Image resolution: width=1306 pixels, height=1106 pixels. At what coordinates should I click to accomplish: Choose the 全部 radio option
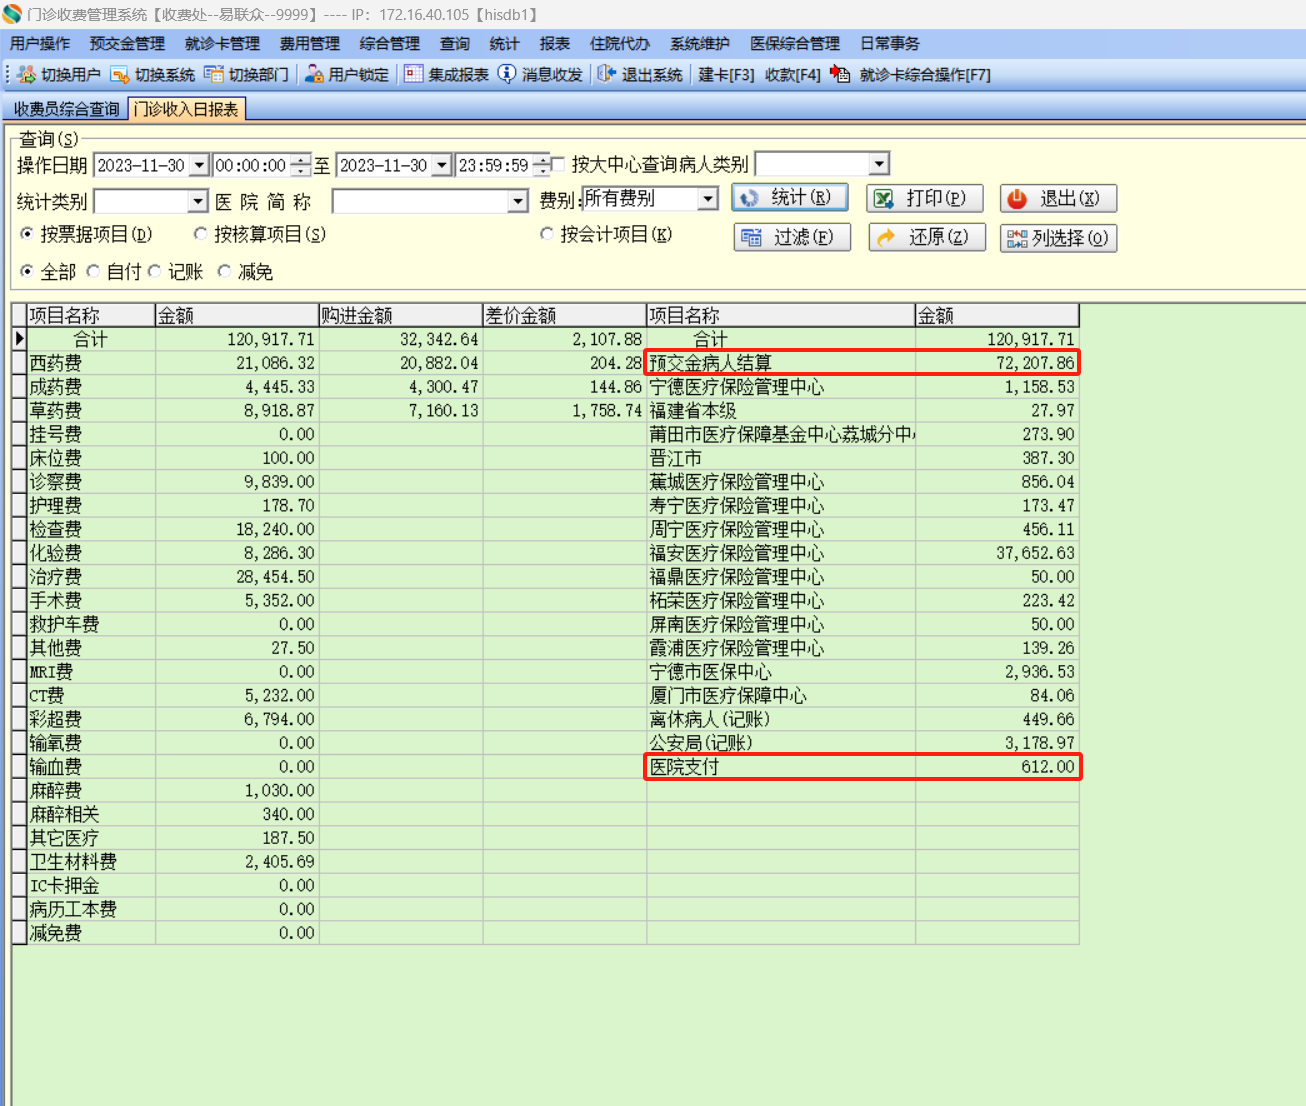[27, 271]
